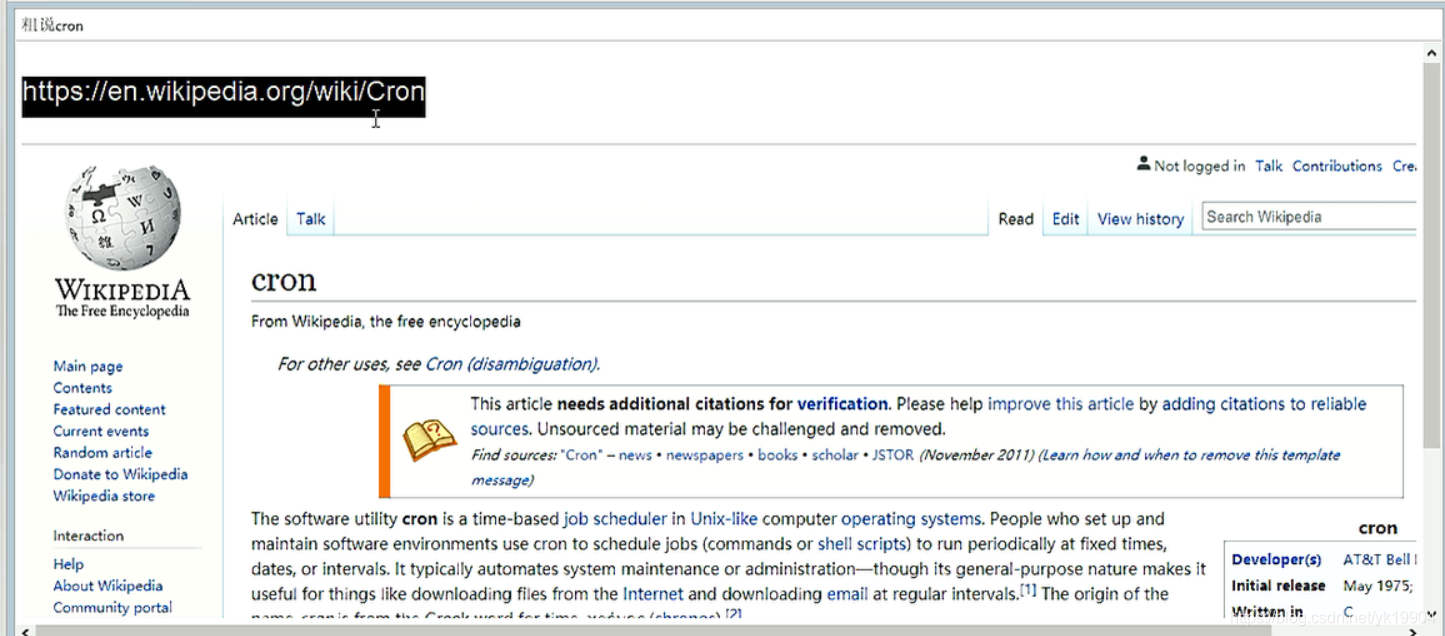Click the Interaction sidebar heading
This screenshot has width=1445, height=636.
tap(89, 536)
